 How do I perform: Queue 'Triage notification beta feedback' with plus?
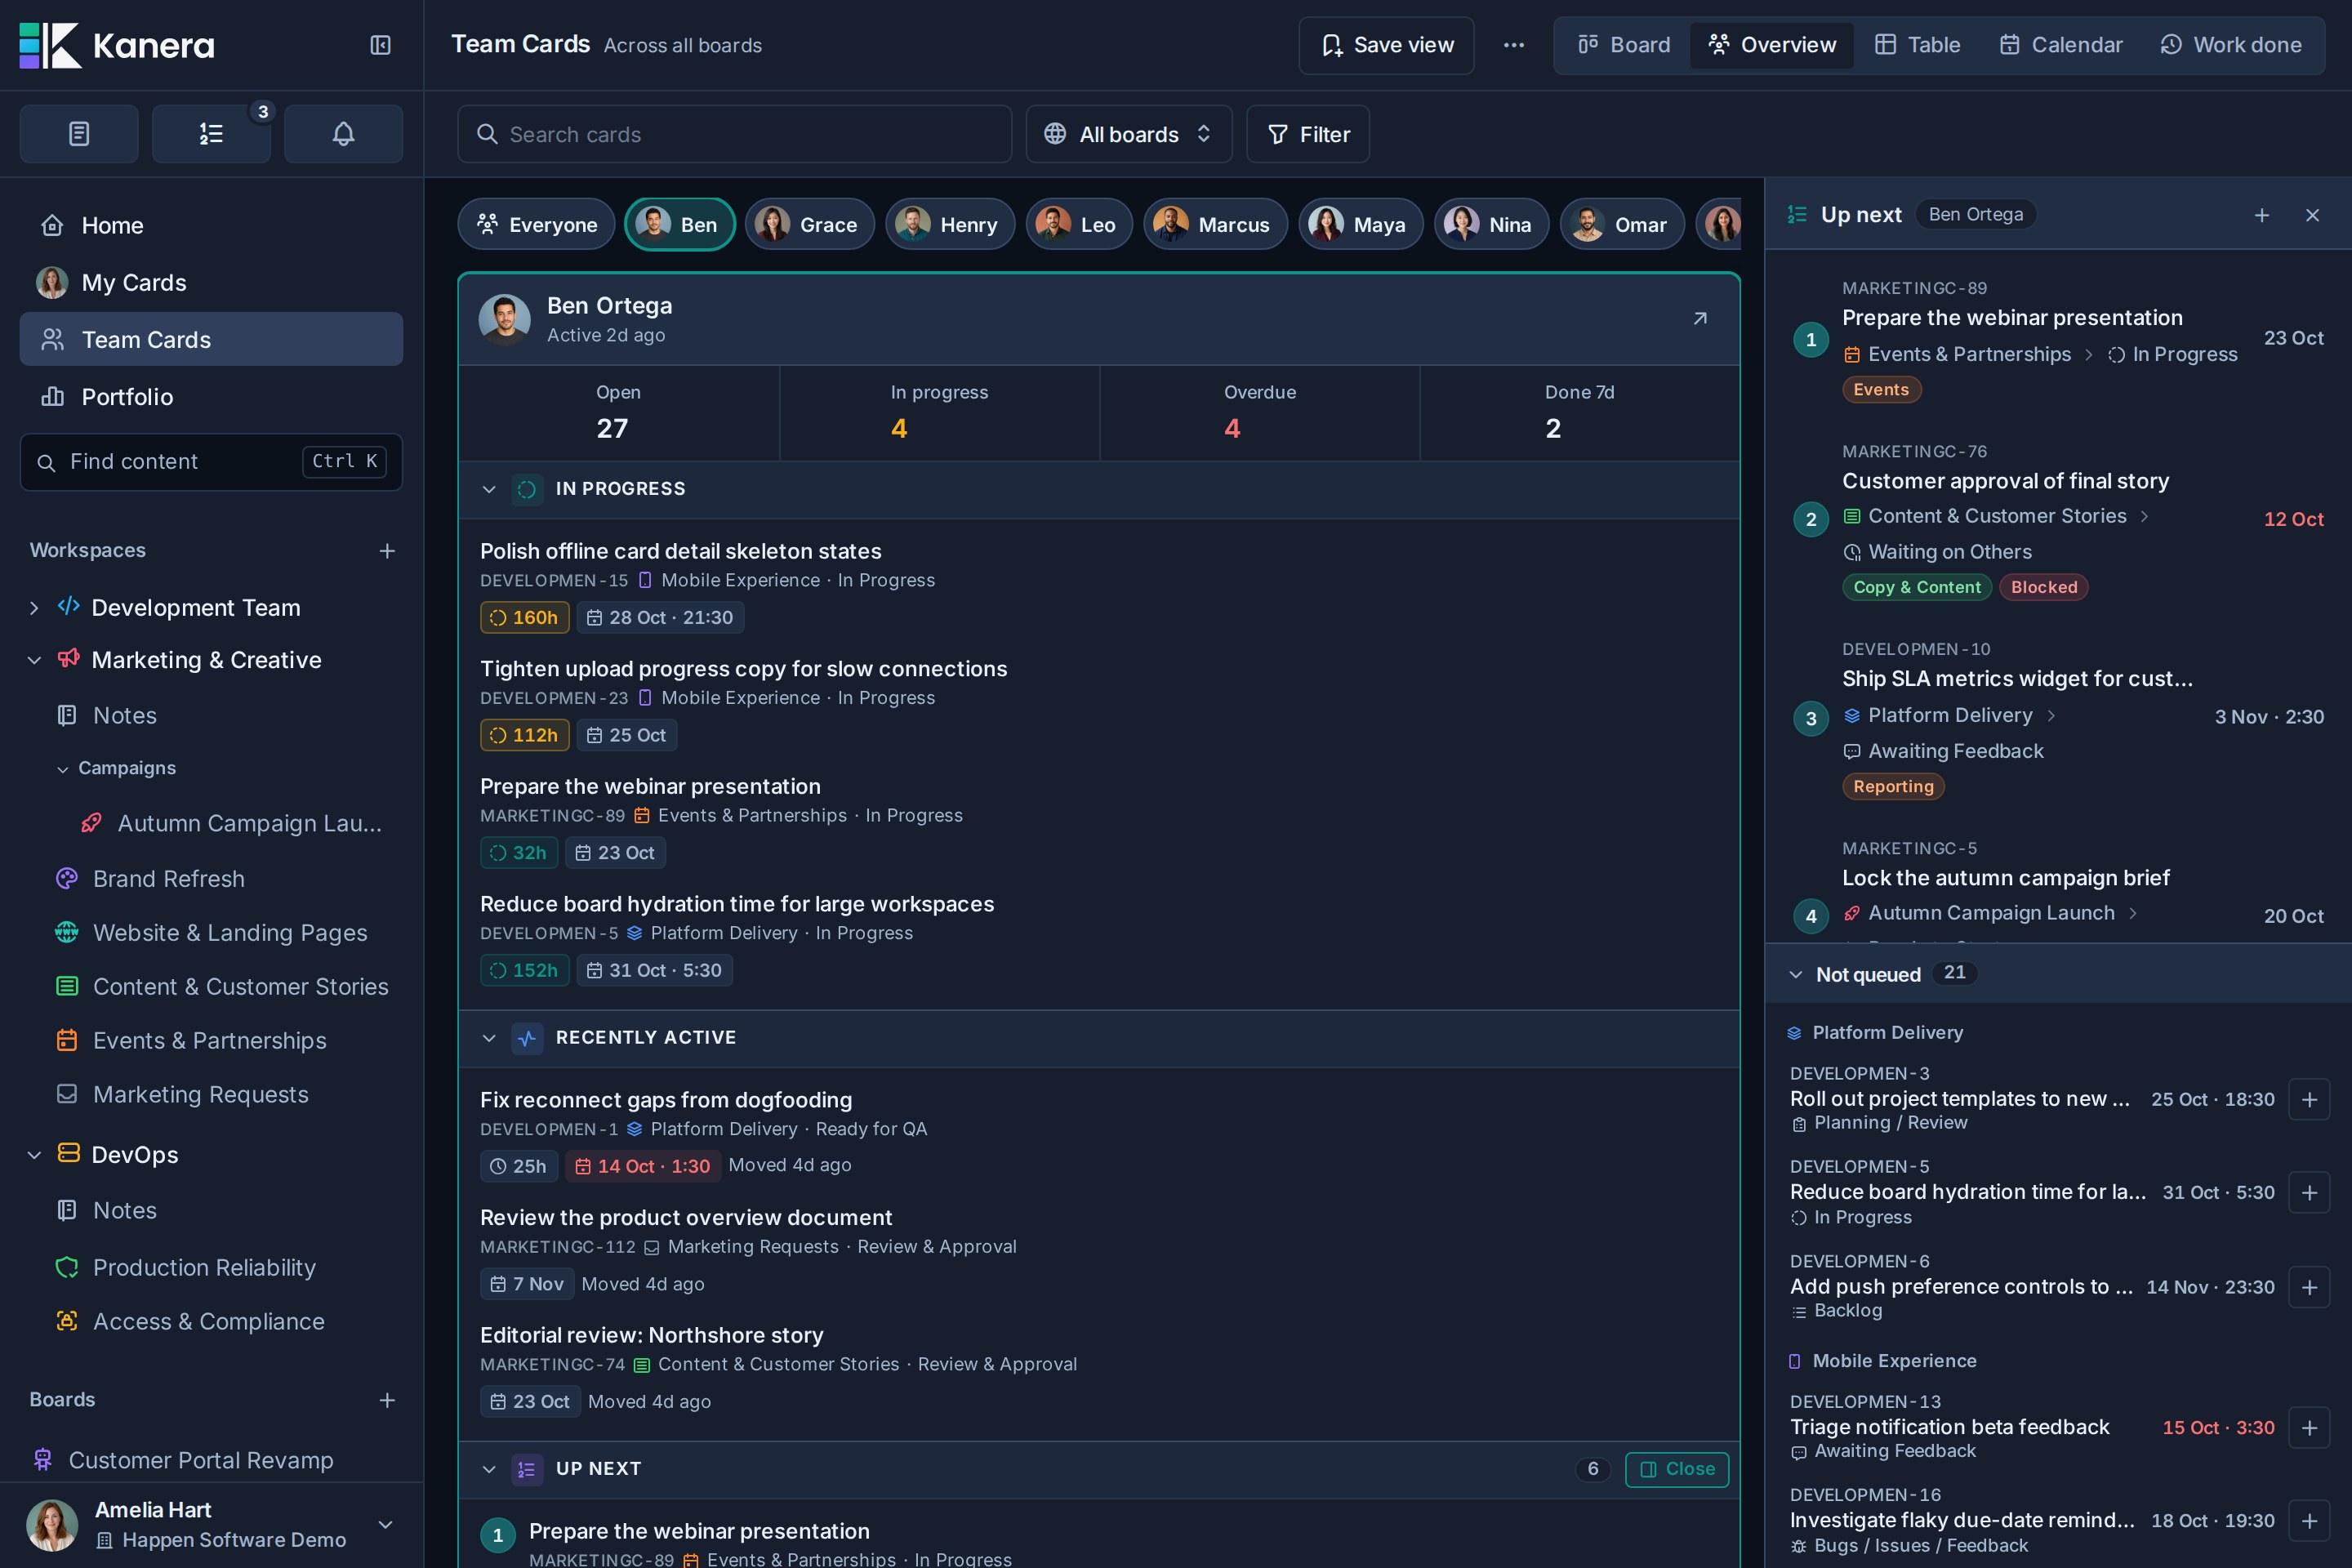pos(2309,1428)
